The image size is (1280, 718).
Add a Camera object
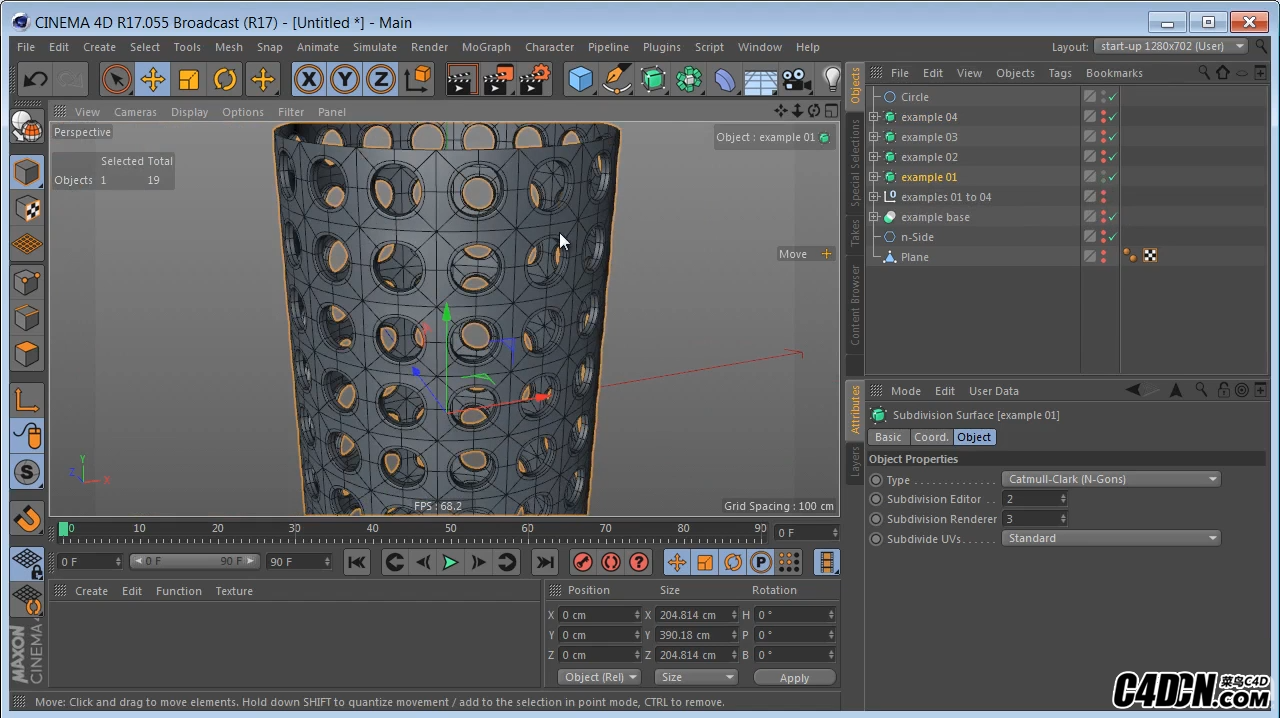coord(796,79)
